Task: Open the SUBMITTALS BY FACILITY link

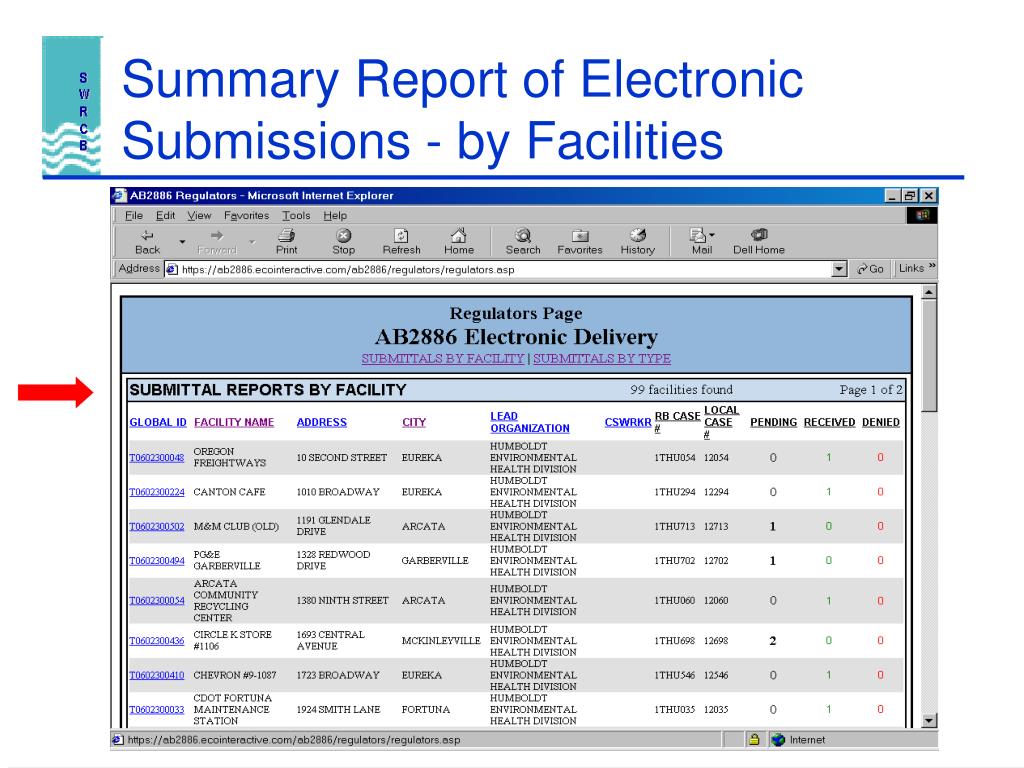Action: point(443,359)
